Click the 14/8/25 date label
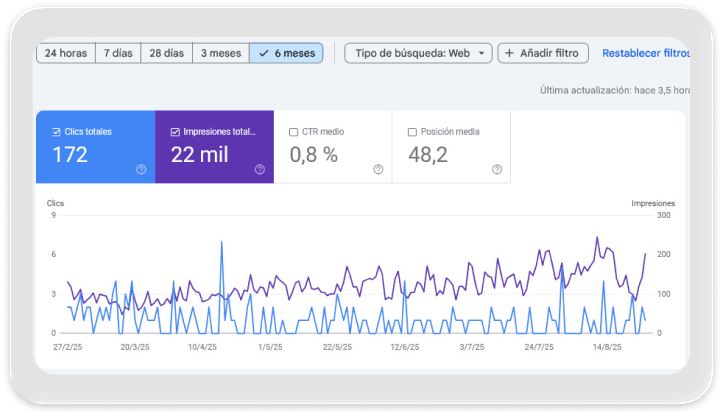 [x=607, y=347]
